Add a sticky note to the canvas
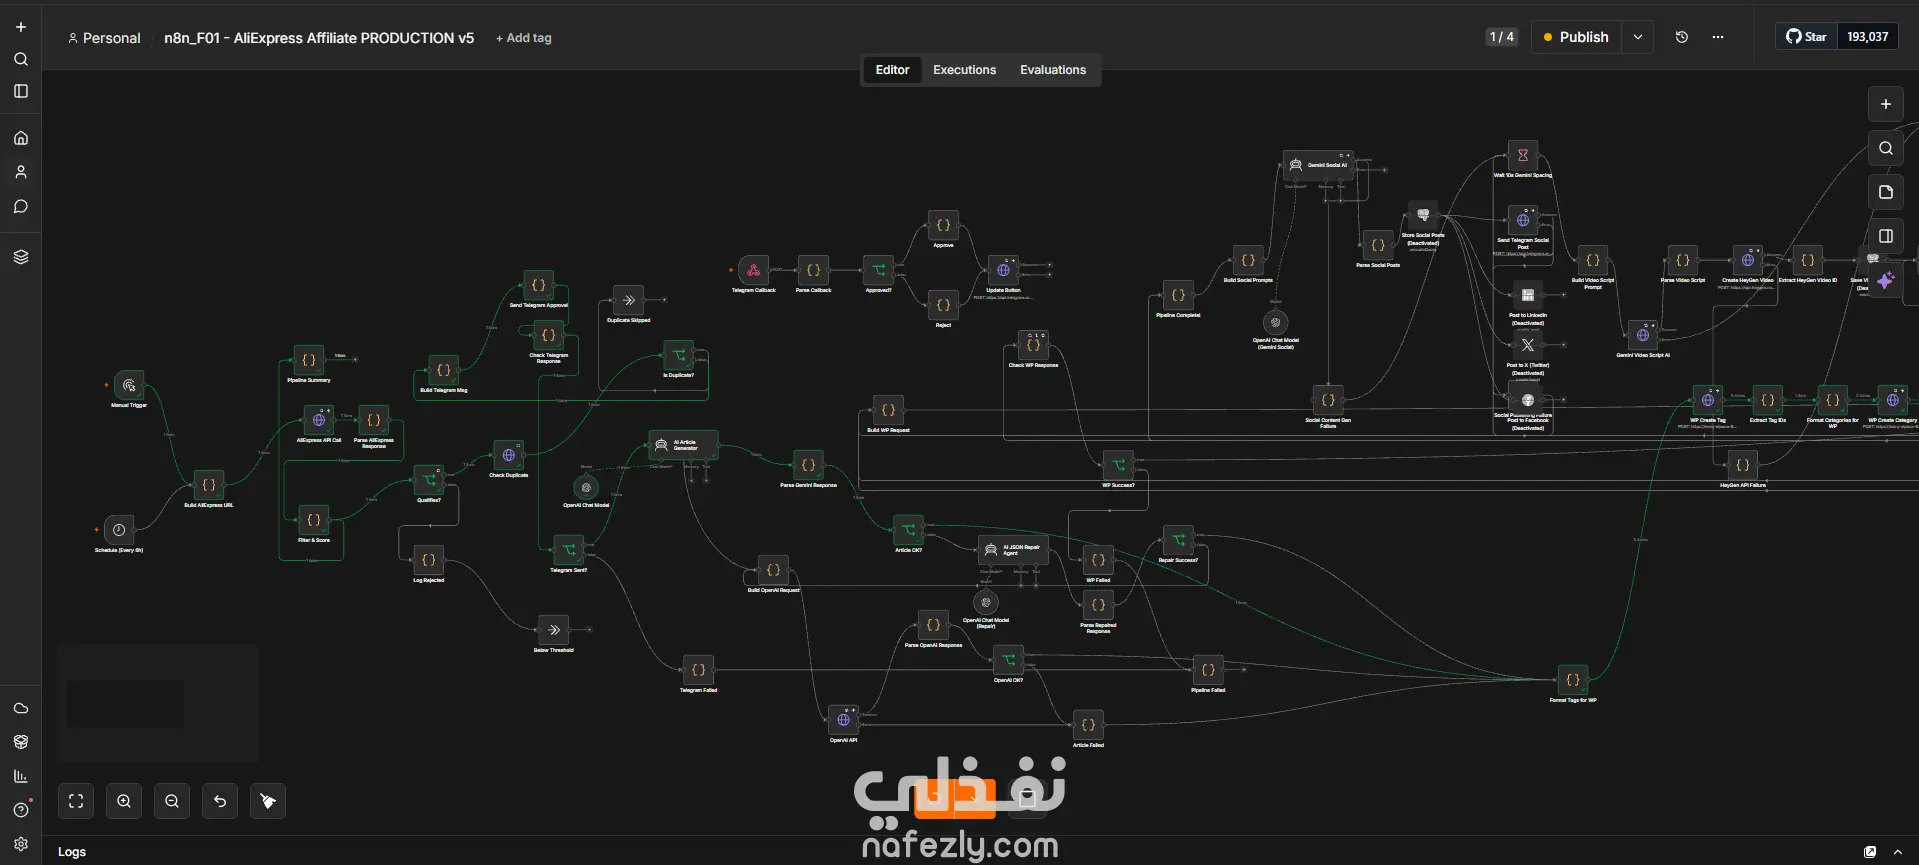Screen dimensions: 1919x865 coord(1886,192)
